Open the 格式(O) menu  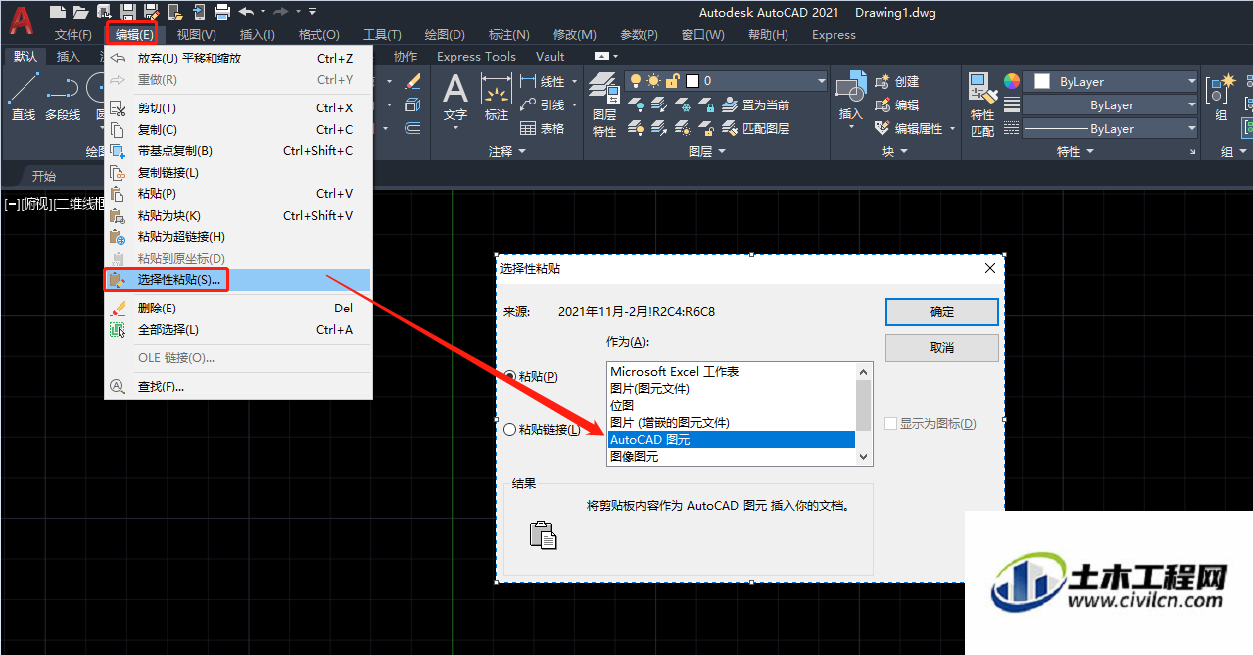pyautogui.click(x=319, y=35)
